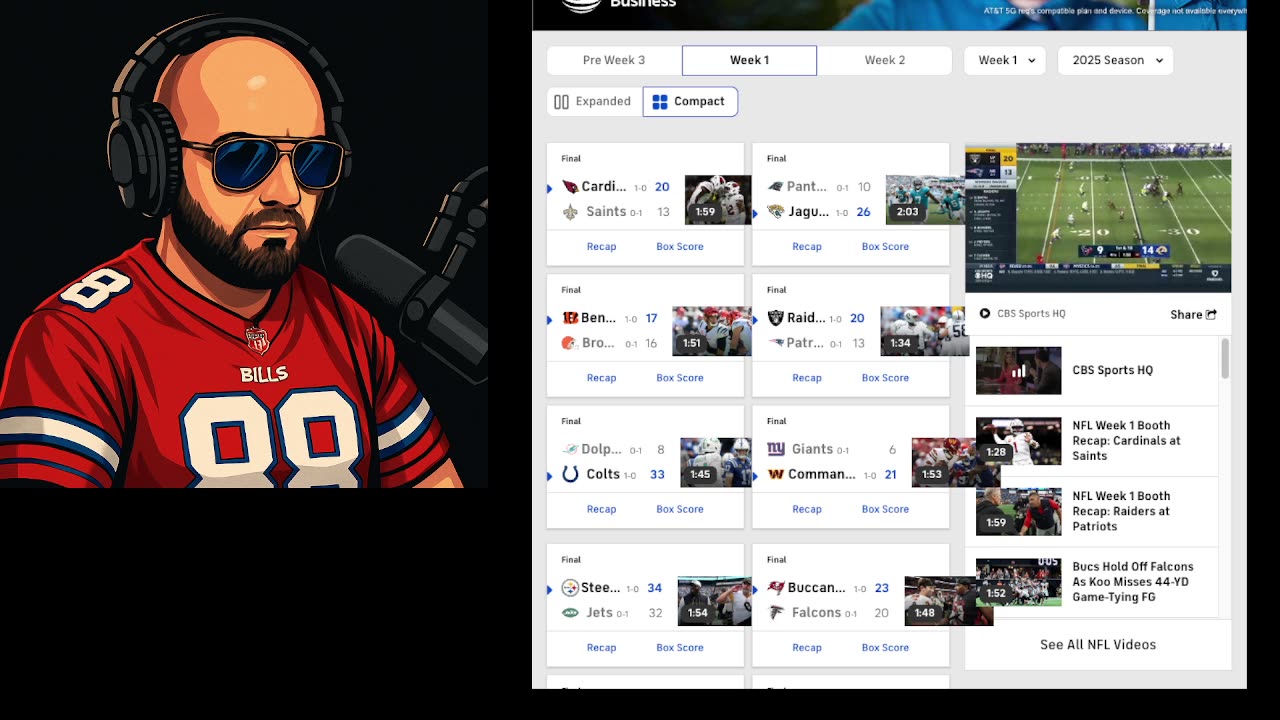Click the Washington Commanders logo
The image size is (1280, 720).
(775, 474)
